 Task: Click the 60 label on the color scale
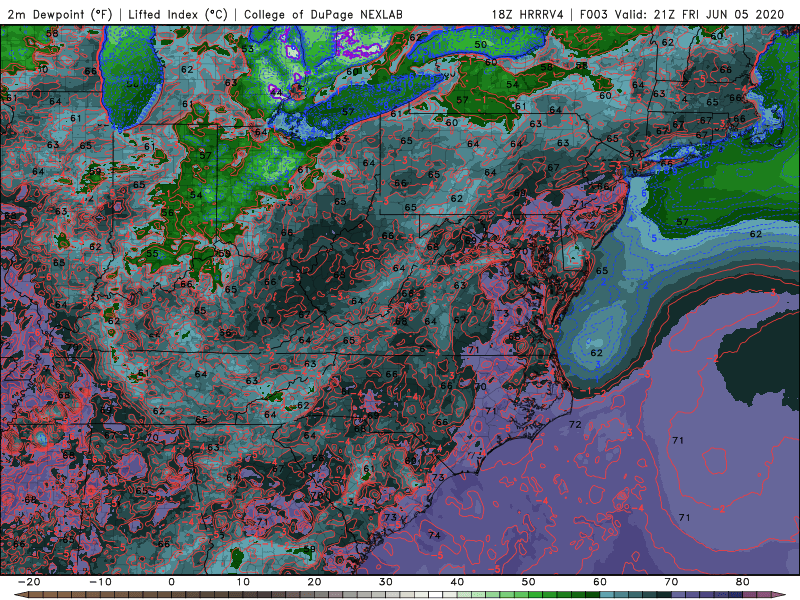click(x=600, y=582)
